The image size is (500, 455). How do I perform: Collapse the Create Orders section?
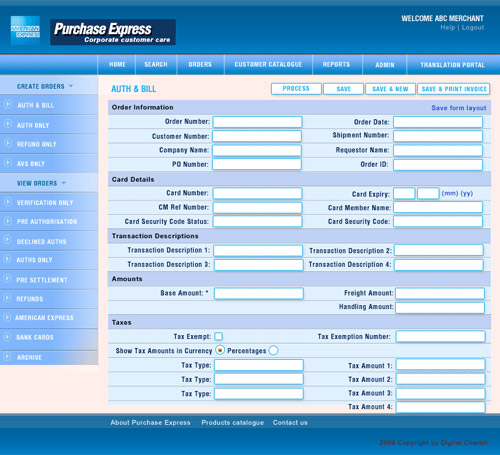(x=71, y=86)
